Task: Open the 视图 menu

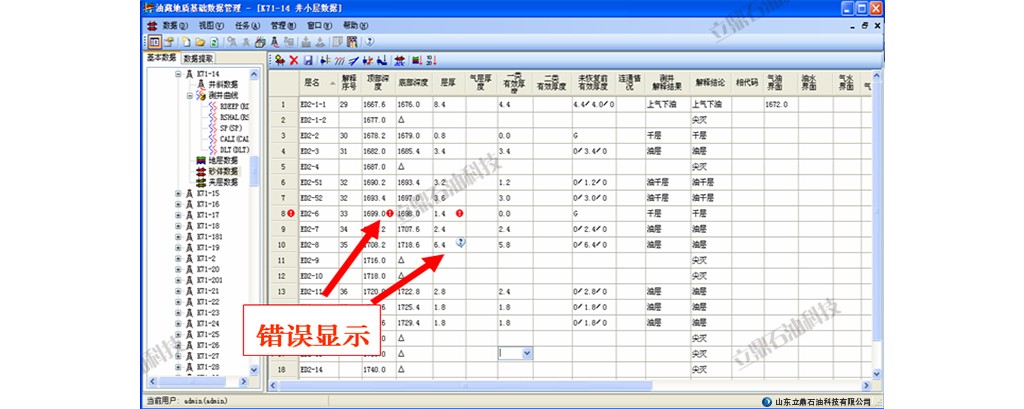Action: (211, 25)
